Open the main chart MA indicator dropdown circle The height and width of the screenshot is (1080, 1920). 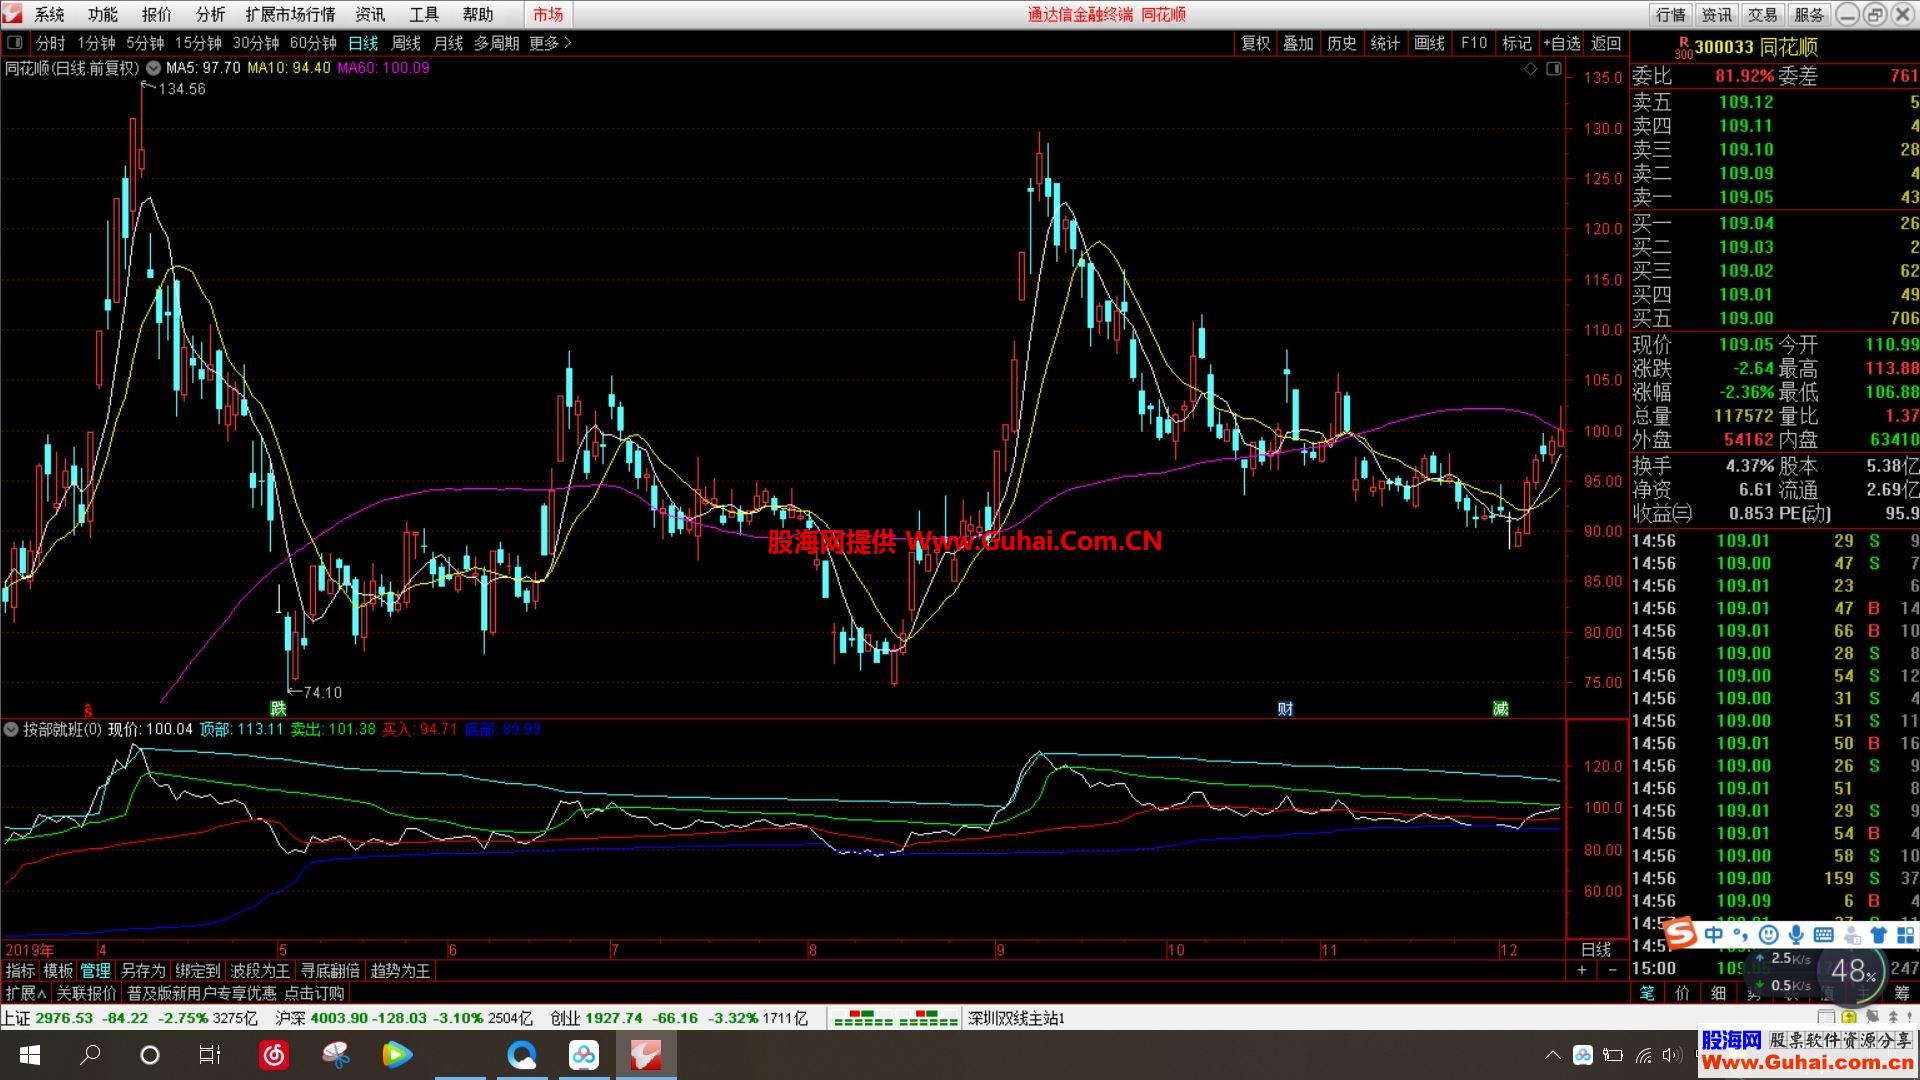click(153, 68)
